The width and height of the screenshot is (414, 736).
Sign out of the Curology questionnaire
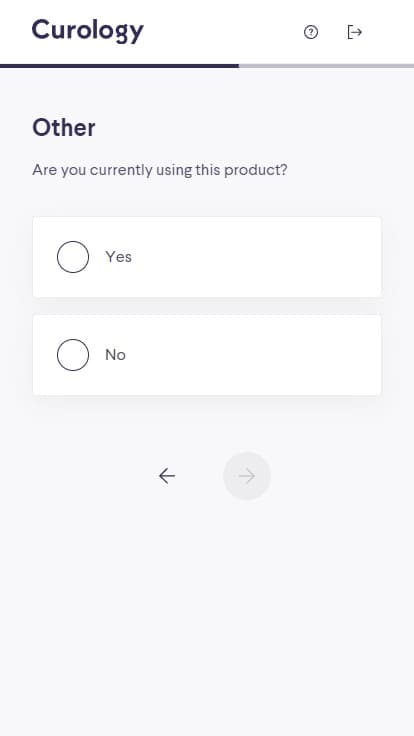point(354,32)
